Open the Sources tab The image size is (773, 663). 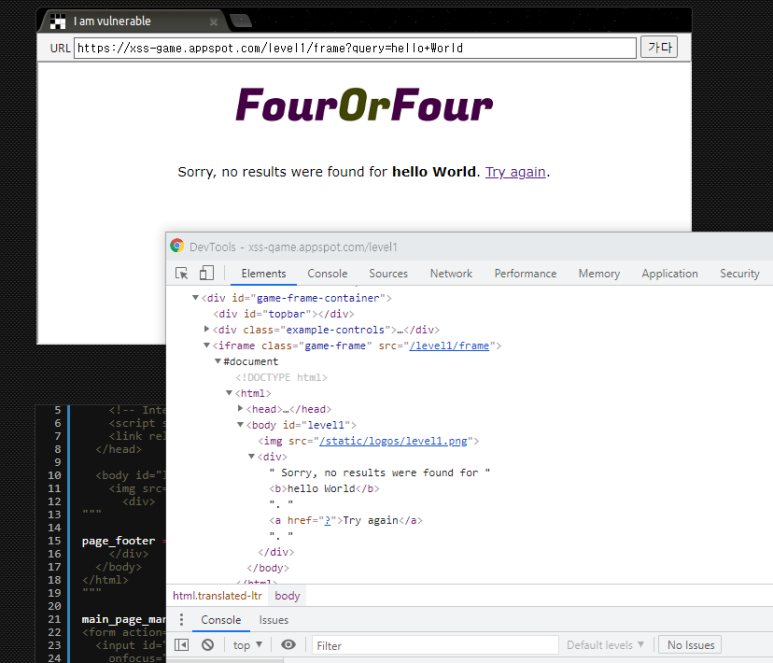tap(388, 274)
